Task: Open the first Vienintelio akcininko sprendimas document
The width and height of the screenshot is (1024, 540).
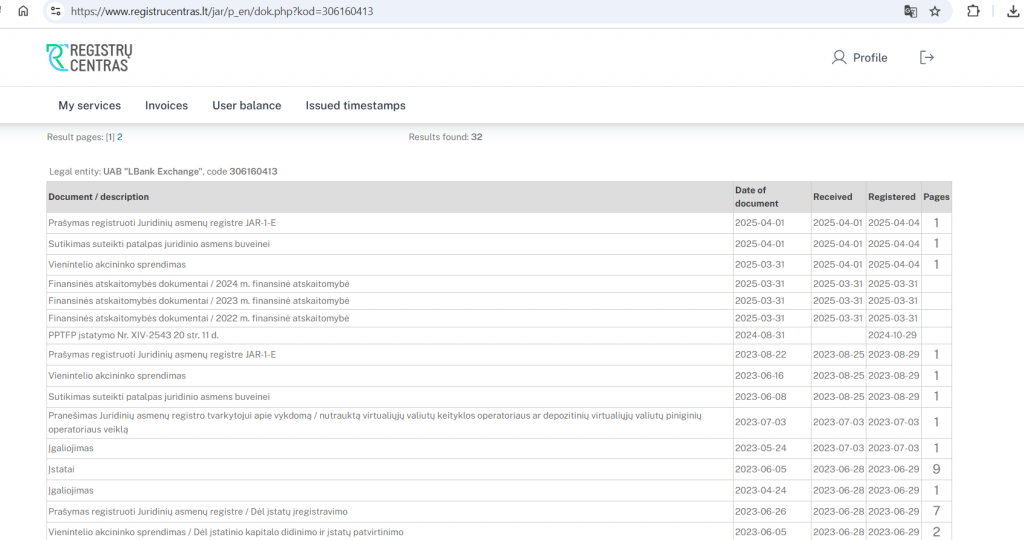Action: click(x=117, y=264)
